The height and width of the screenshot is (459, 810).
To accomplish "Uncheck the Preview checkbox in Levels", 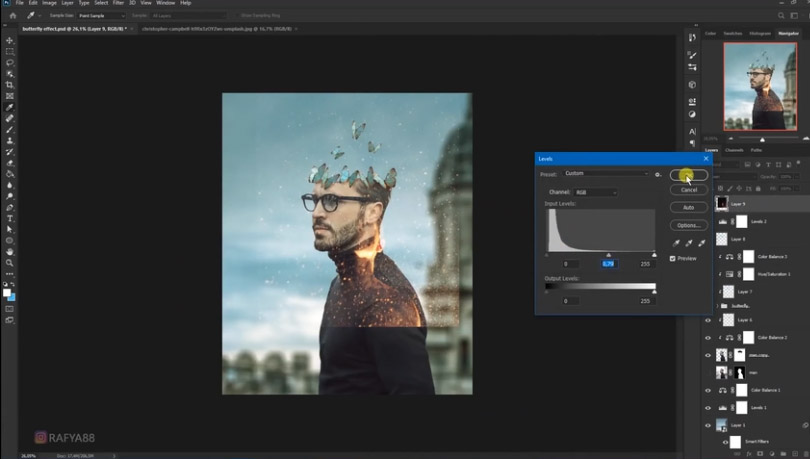I will (673, 258).
